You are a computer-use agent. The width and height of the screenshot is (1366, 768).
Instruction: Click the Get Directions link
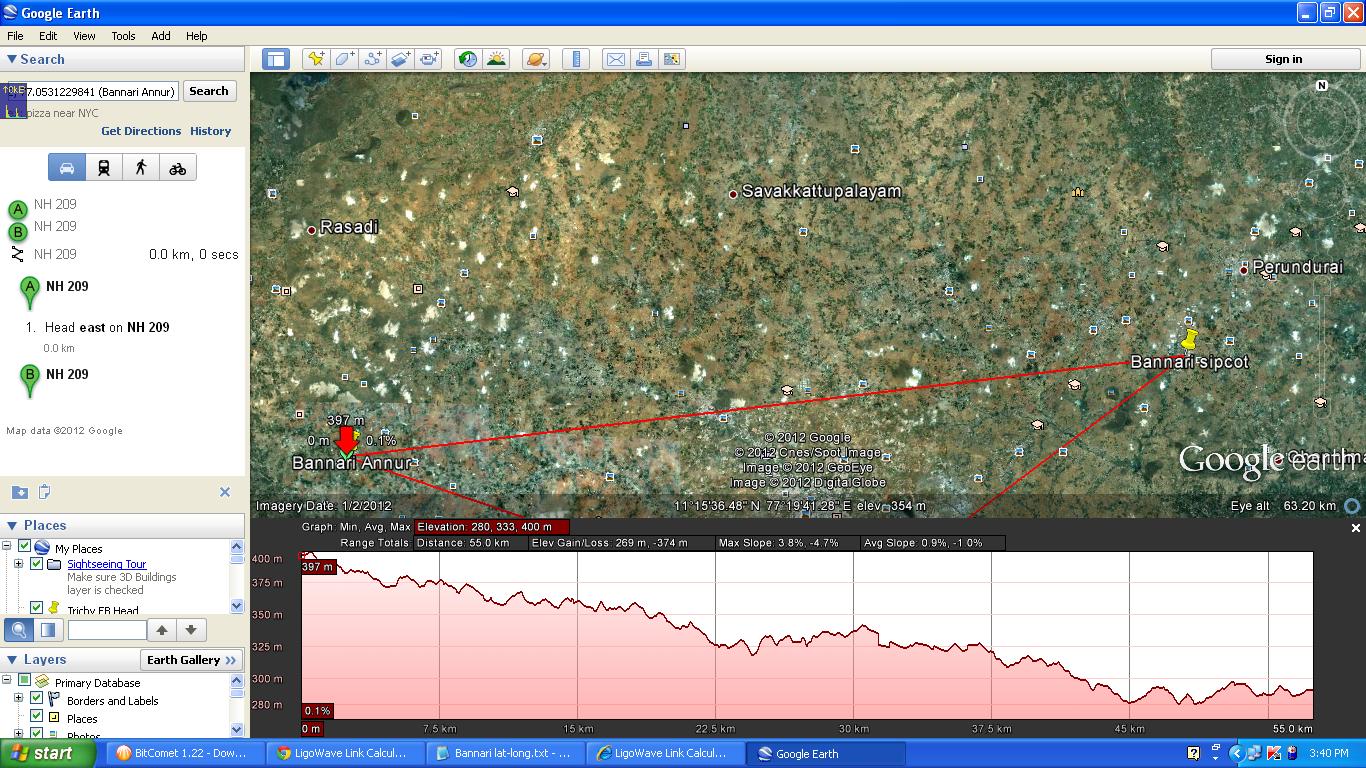[141, 131]
